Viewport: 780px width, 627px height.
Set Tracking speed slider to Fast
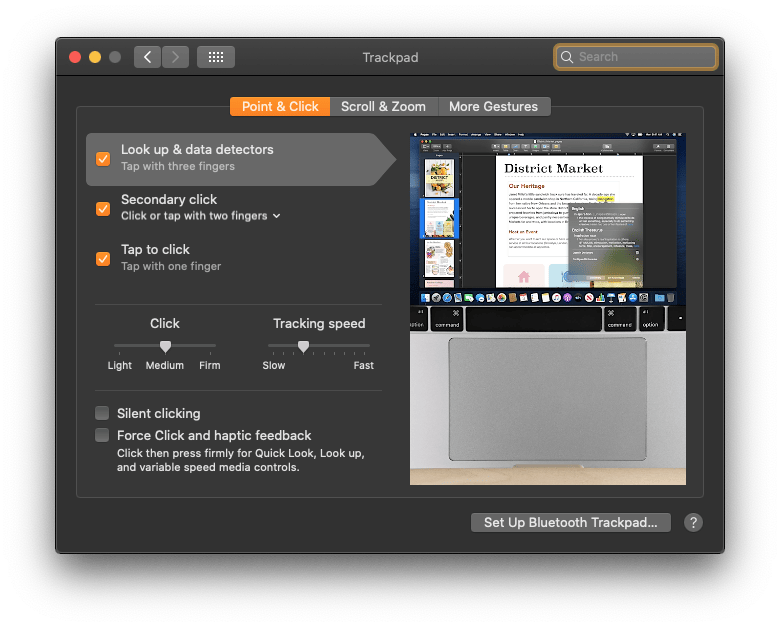click(x=368, y=346)
